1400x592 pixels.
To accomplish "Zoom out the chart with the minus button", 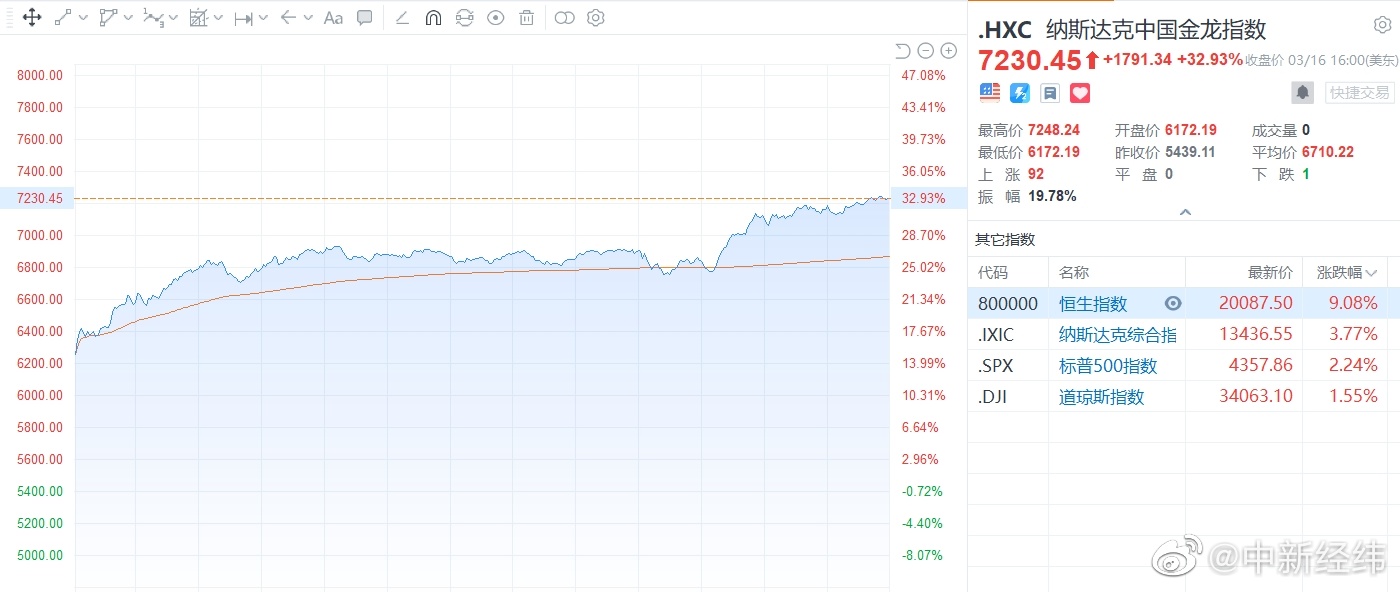I will (x=925, y=50).
